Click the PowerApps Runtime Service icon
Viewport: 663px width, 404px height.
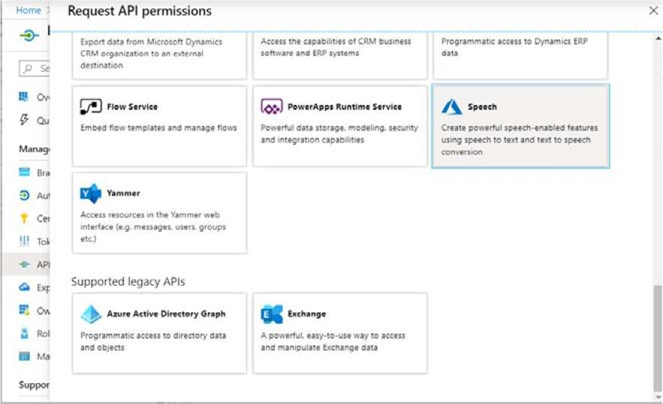[x=271, y=107]
